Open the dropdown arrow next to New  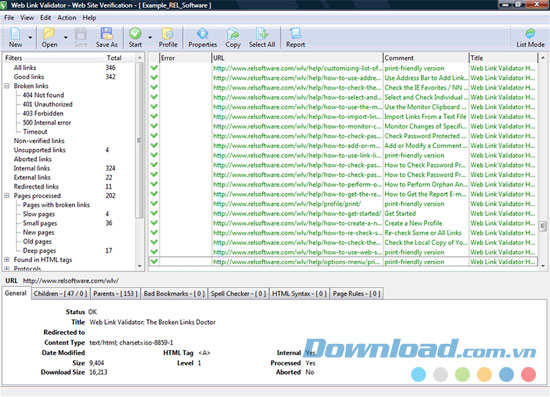(x=31, y=38)
